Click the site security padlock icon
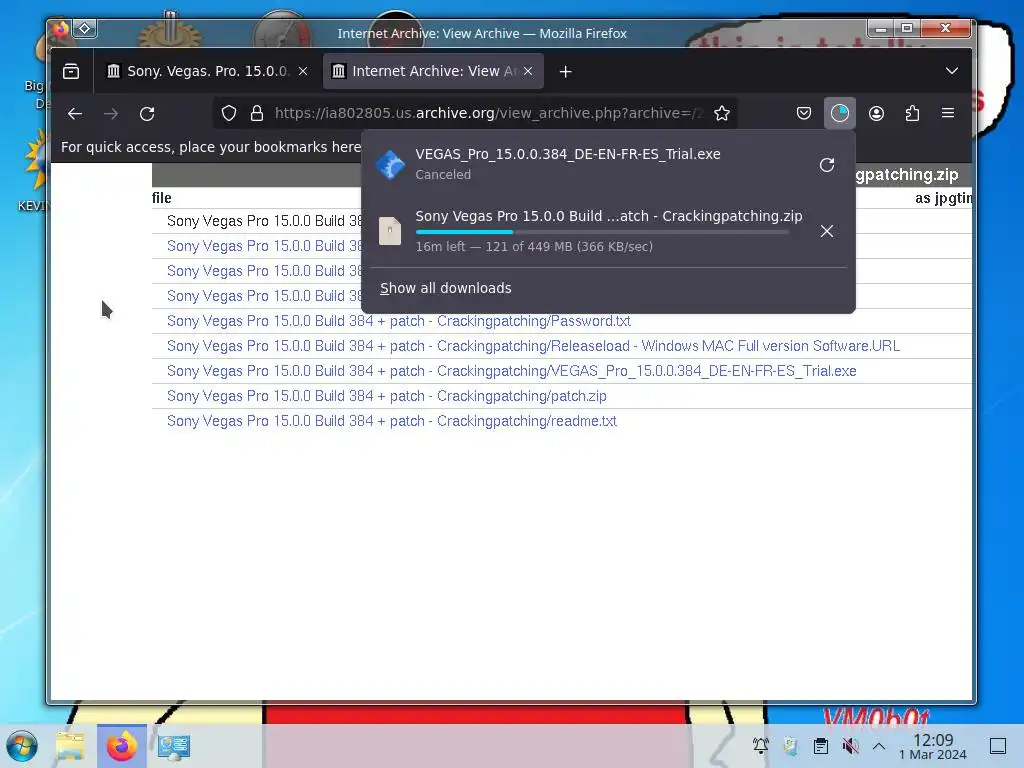1024x768 pixels. [257, 114]
